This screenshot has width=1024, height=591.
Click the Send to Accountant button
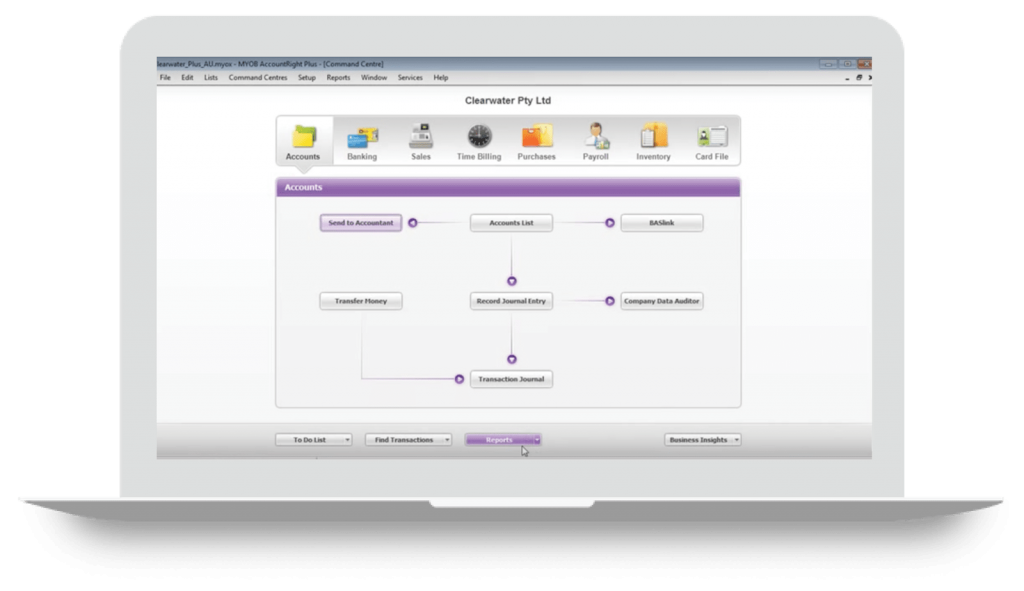click(360, 223)
